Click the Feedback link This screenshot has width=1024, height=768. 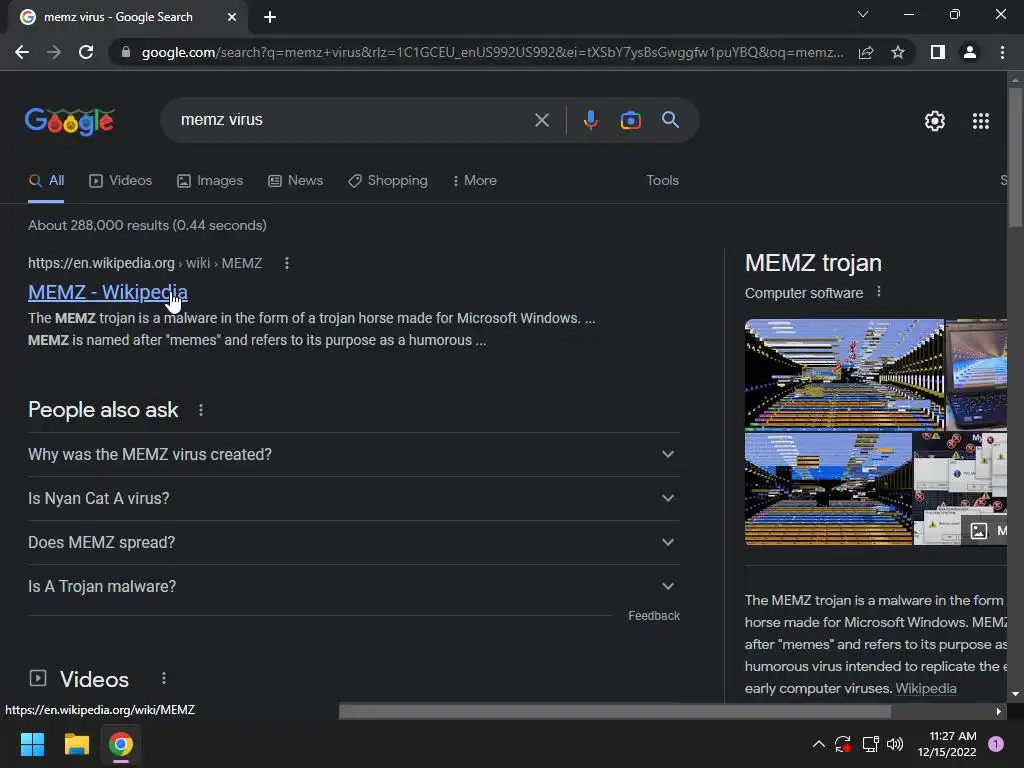pos(654,616)
